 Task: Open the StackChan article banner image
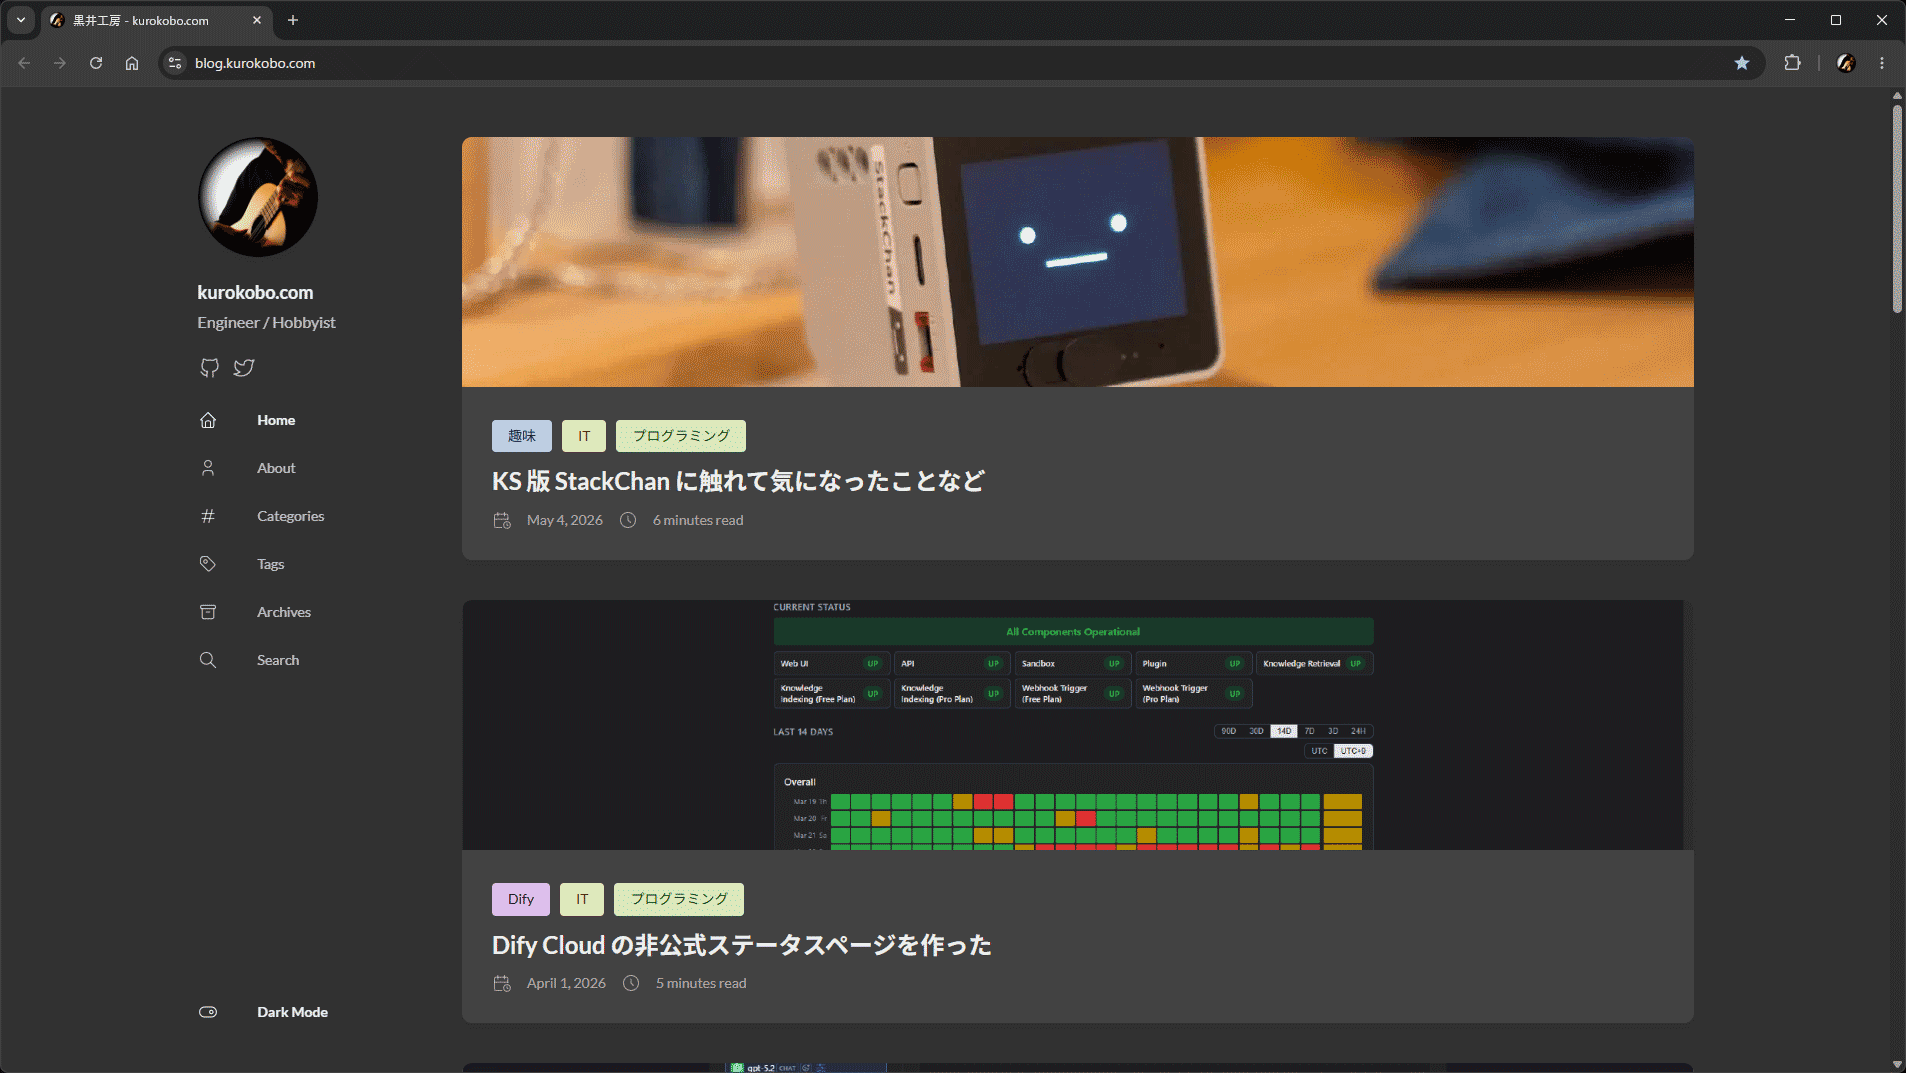pyautogui.click(x=1077, y=262)
